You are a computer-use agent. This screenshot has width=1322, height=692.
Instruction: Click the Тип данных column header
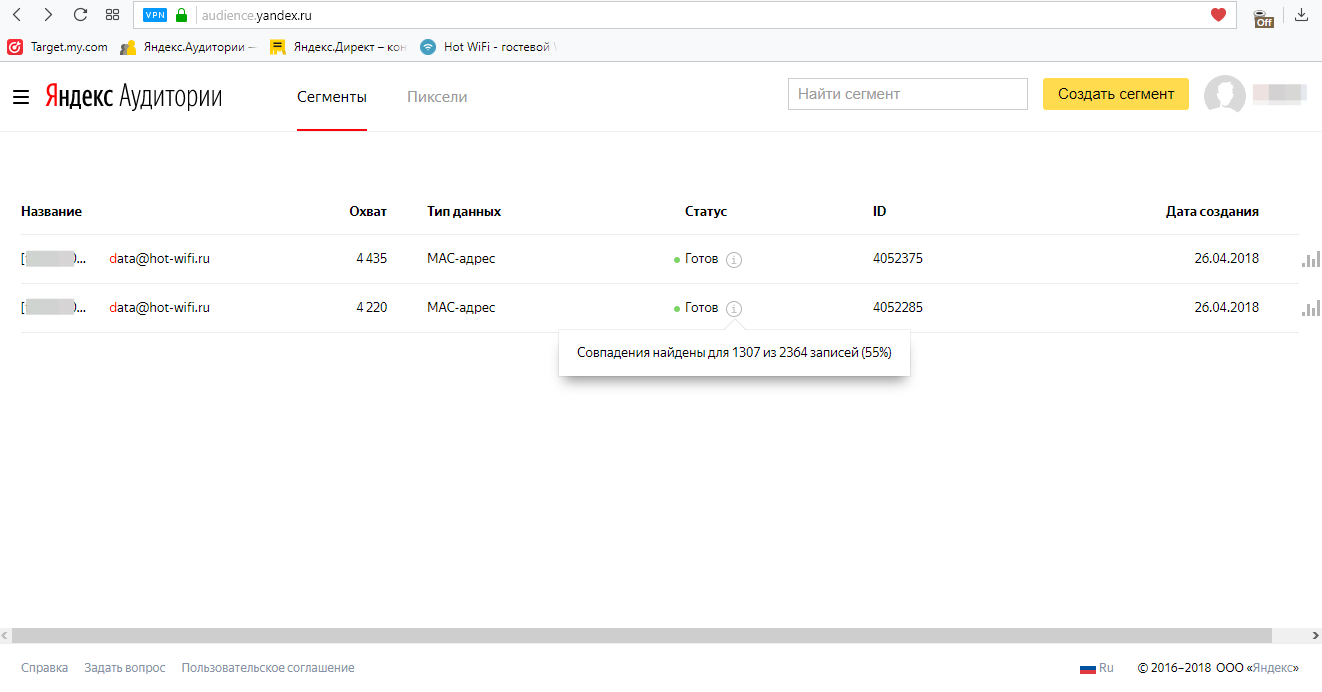pos(464,211)
